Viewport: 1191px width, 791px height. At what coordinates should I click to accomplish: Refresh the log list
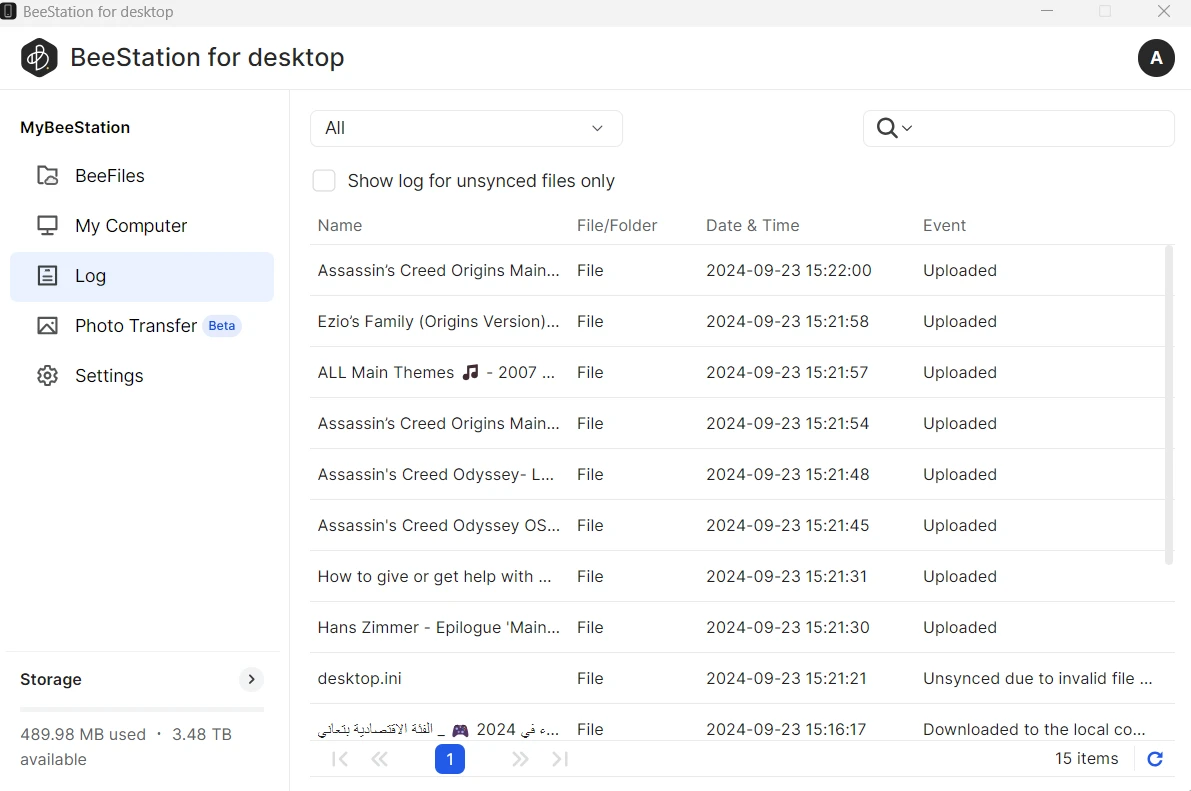1155,759
